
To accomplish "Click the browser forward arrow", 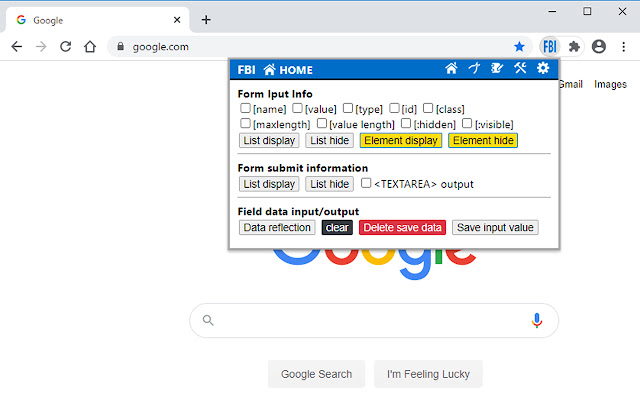I will pos(41,47).
